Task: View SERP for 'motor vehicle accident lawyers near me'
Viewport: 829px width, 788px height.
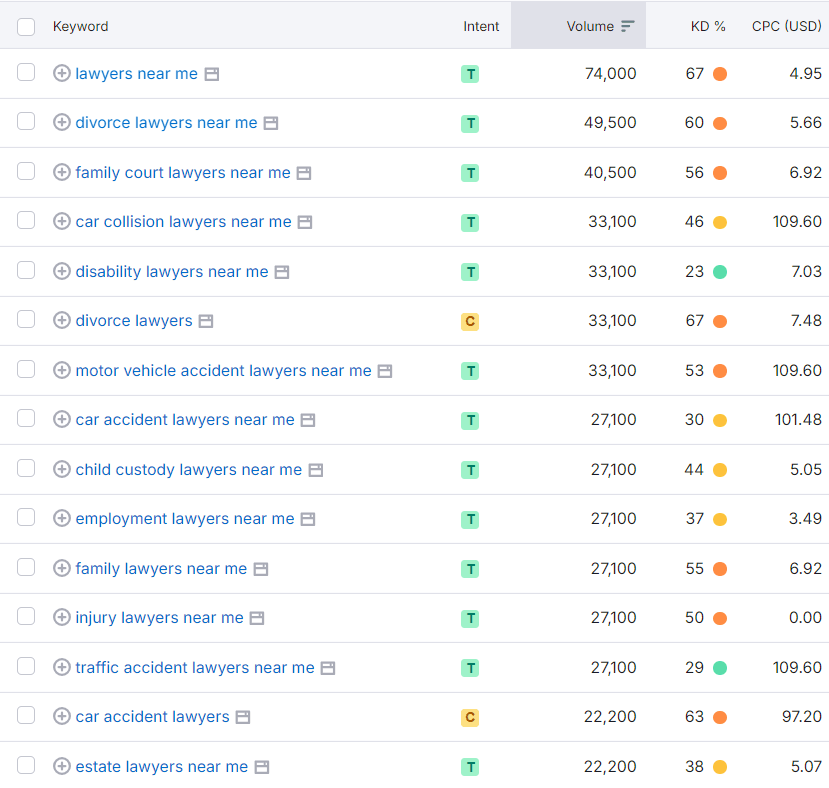Action: pyautogui.click(x=385, y=371)
